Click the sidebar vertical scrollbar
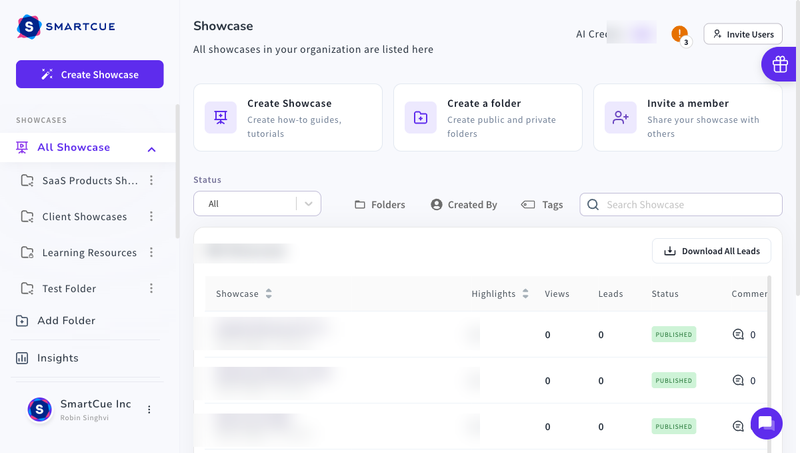Image resolution: width=800 pixels, height=453 pixels. coord(178,171)
